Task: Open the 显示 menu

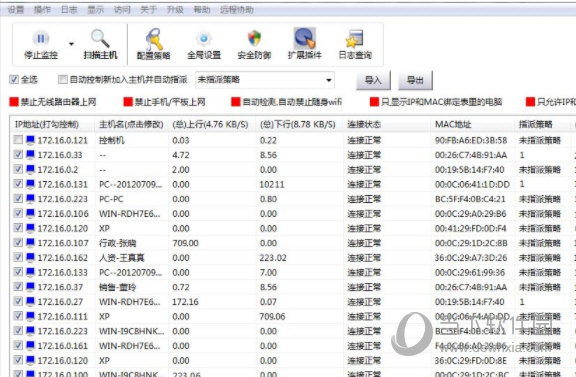Action: 96,10
